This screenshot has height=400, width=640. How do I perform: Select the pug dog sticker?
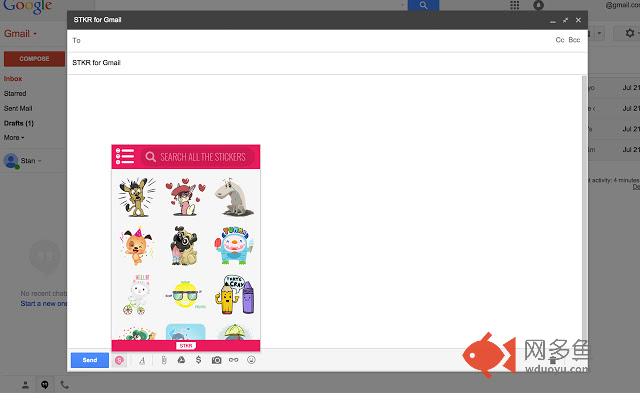(x=184, y=246)
